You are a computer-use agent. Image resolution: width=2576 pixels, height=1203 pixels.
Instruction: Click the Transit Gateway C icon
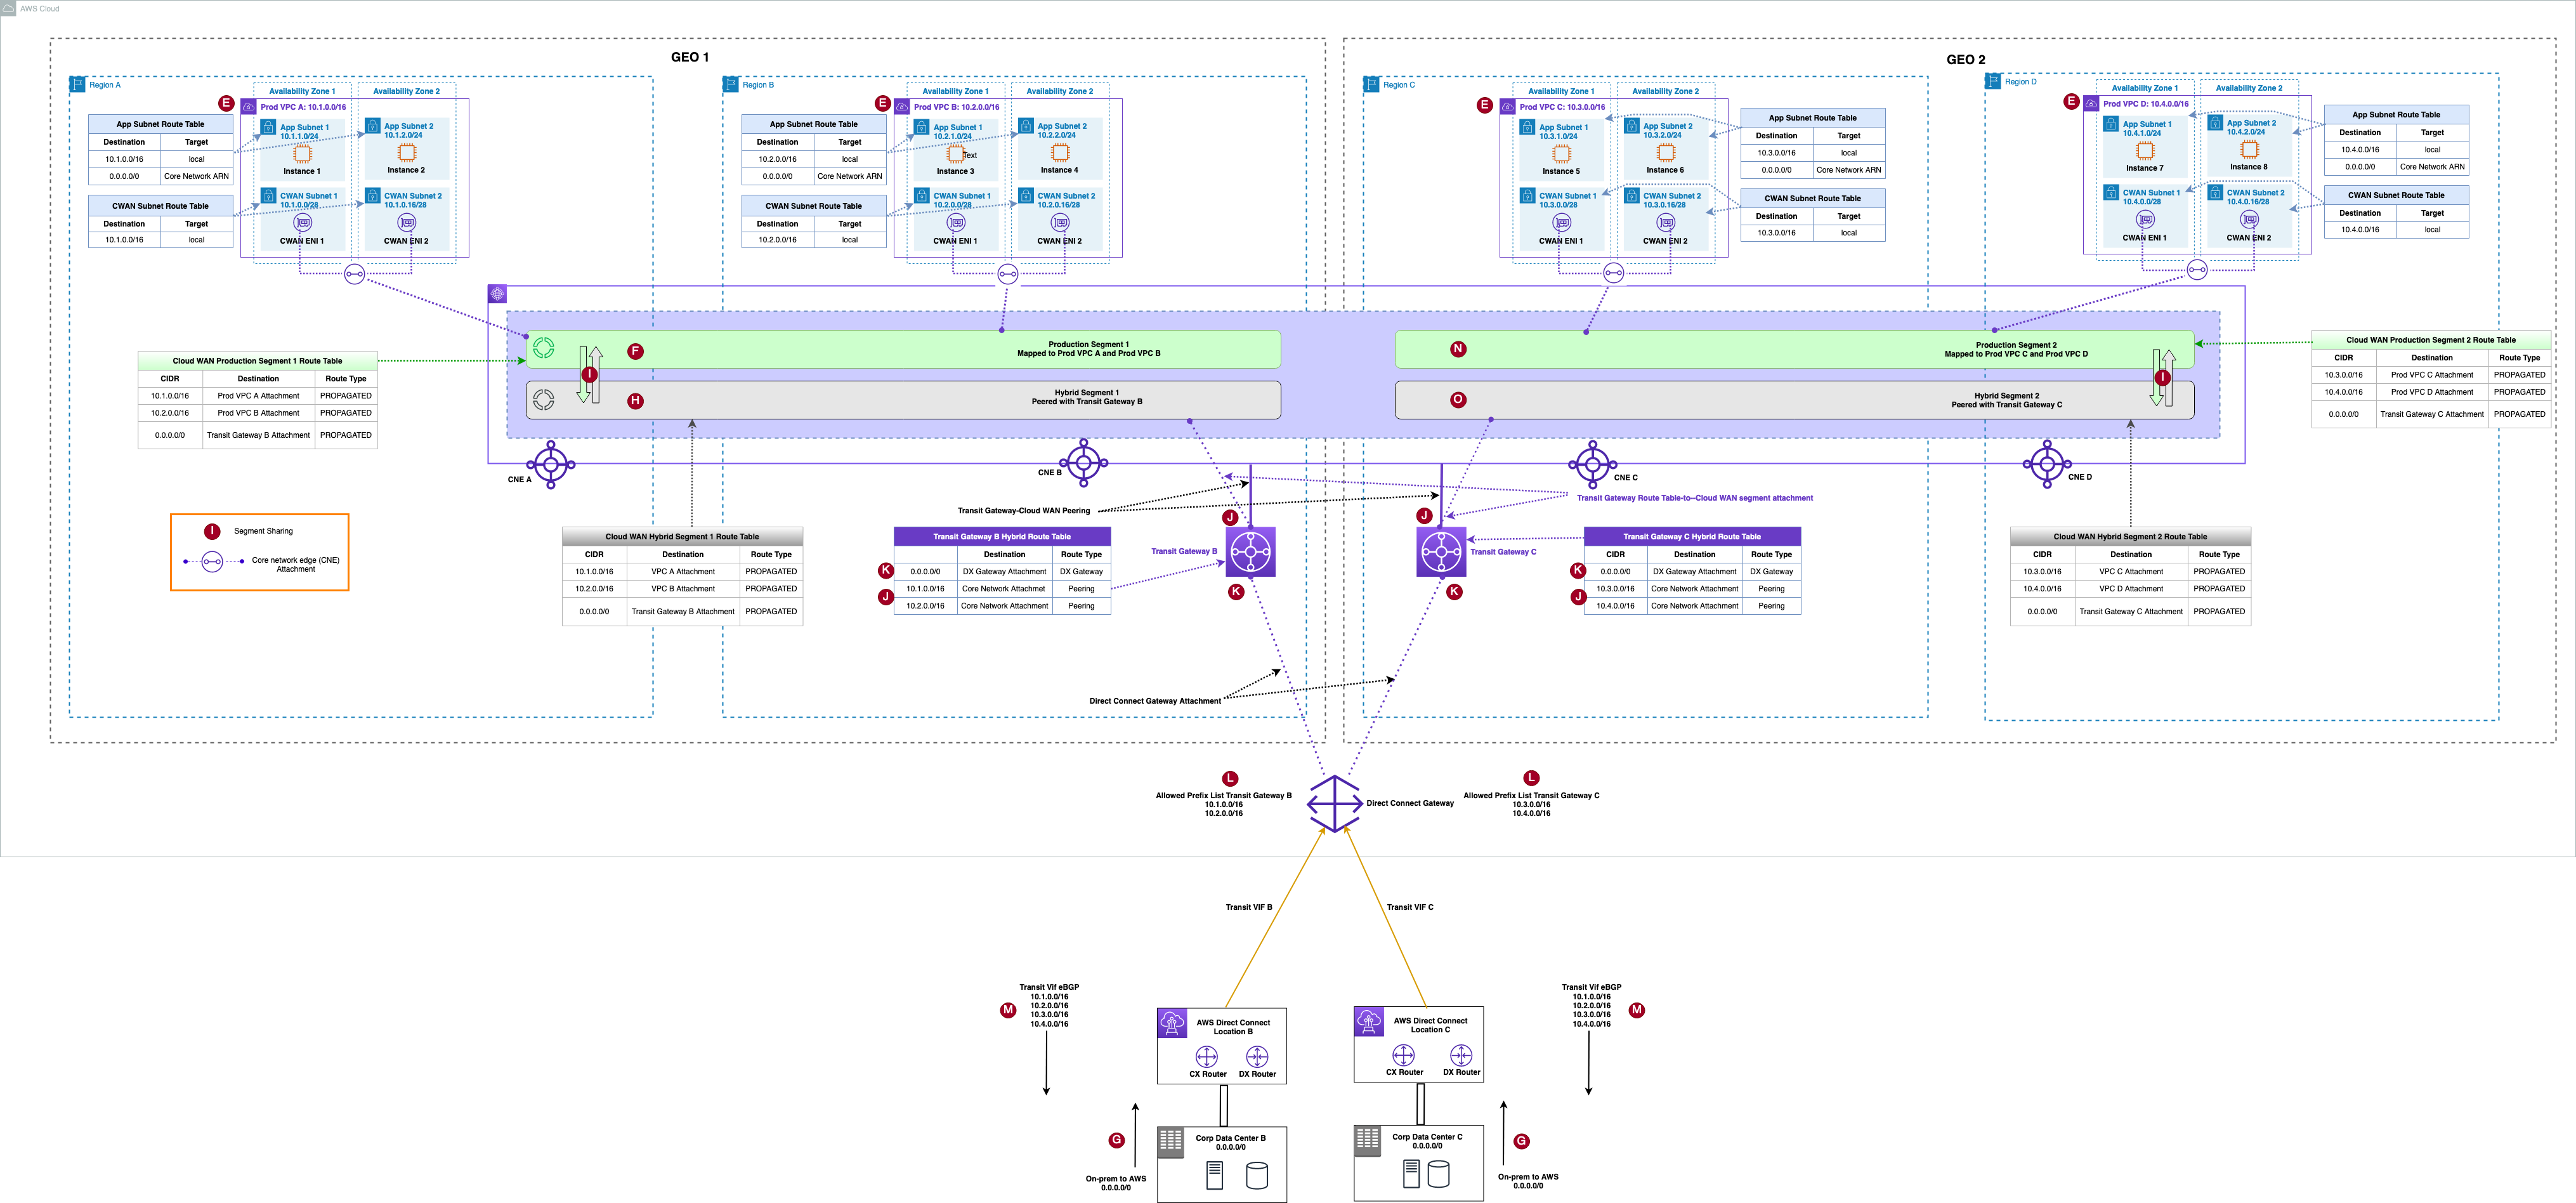1441,552
